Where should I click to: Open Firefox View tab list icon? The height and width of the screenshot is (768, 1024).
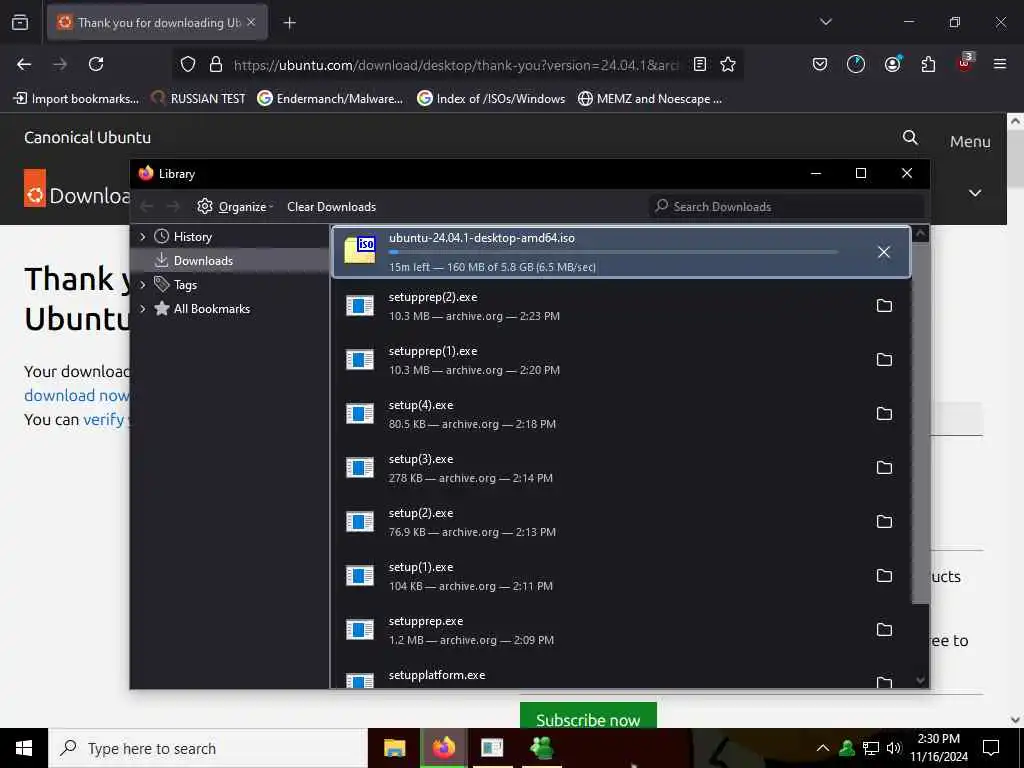tap(20, 23)
